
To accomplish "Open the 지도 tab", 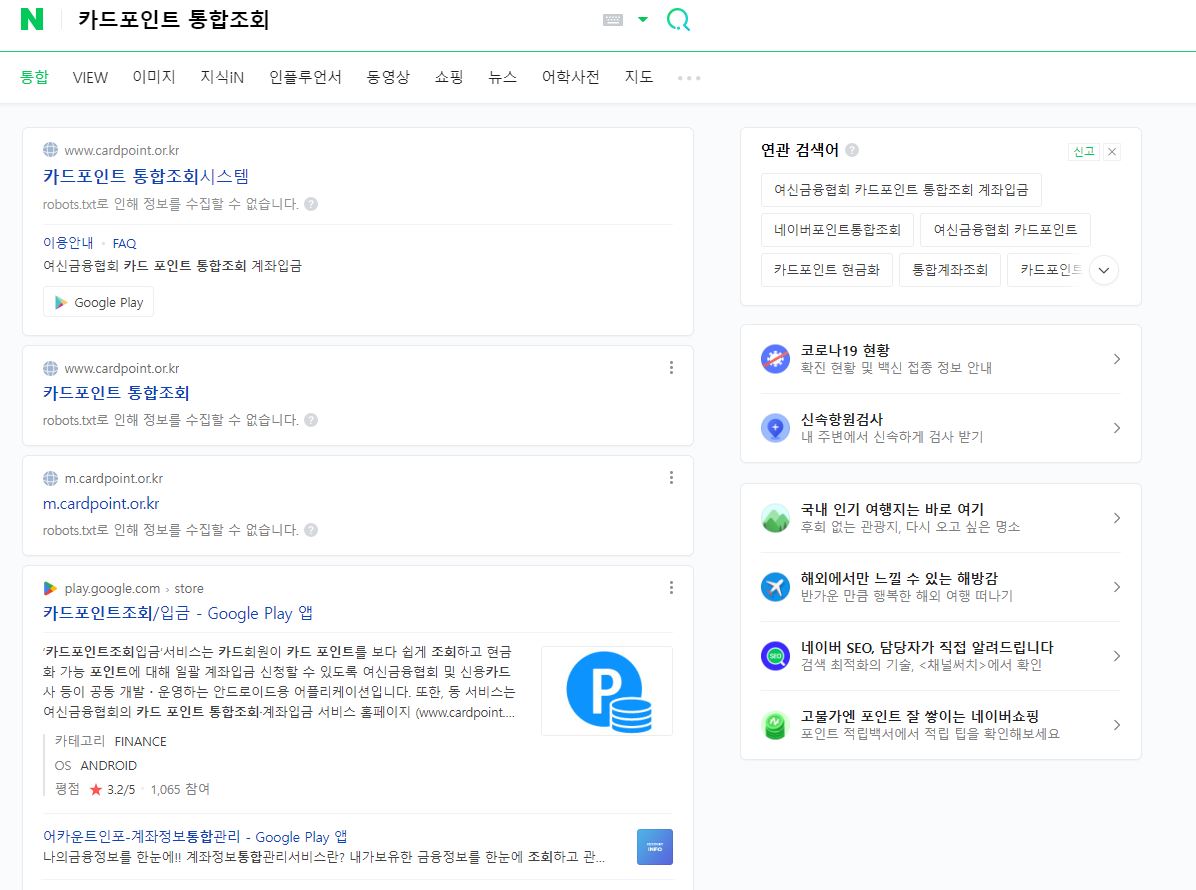I will pos(638,77).
